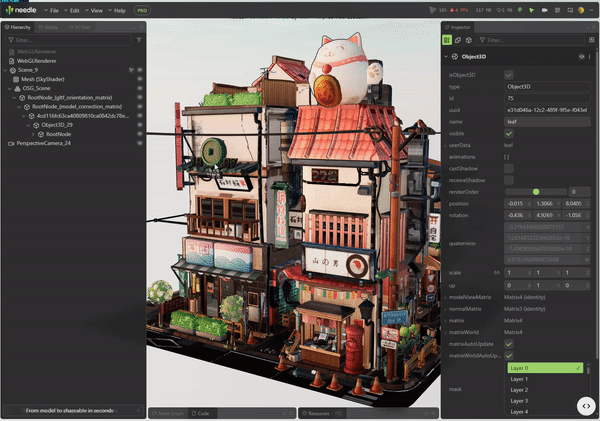Click the position X value -0.015

coord(515,204)
